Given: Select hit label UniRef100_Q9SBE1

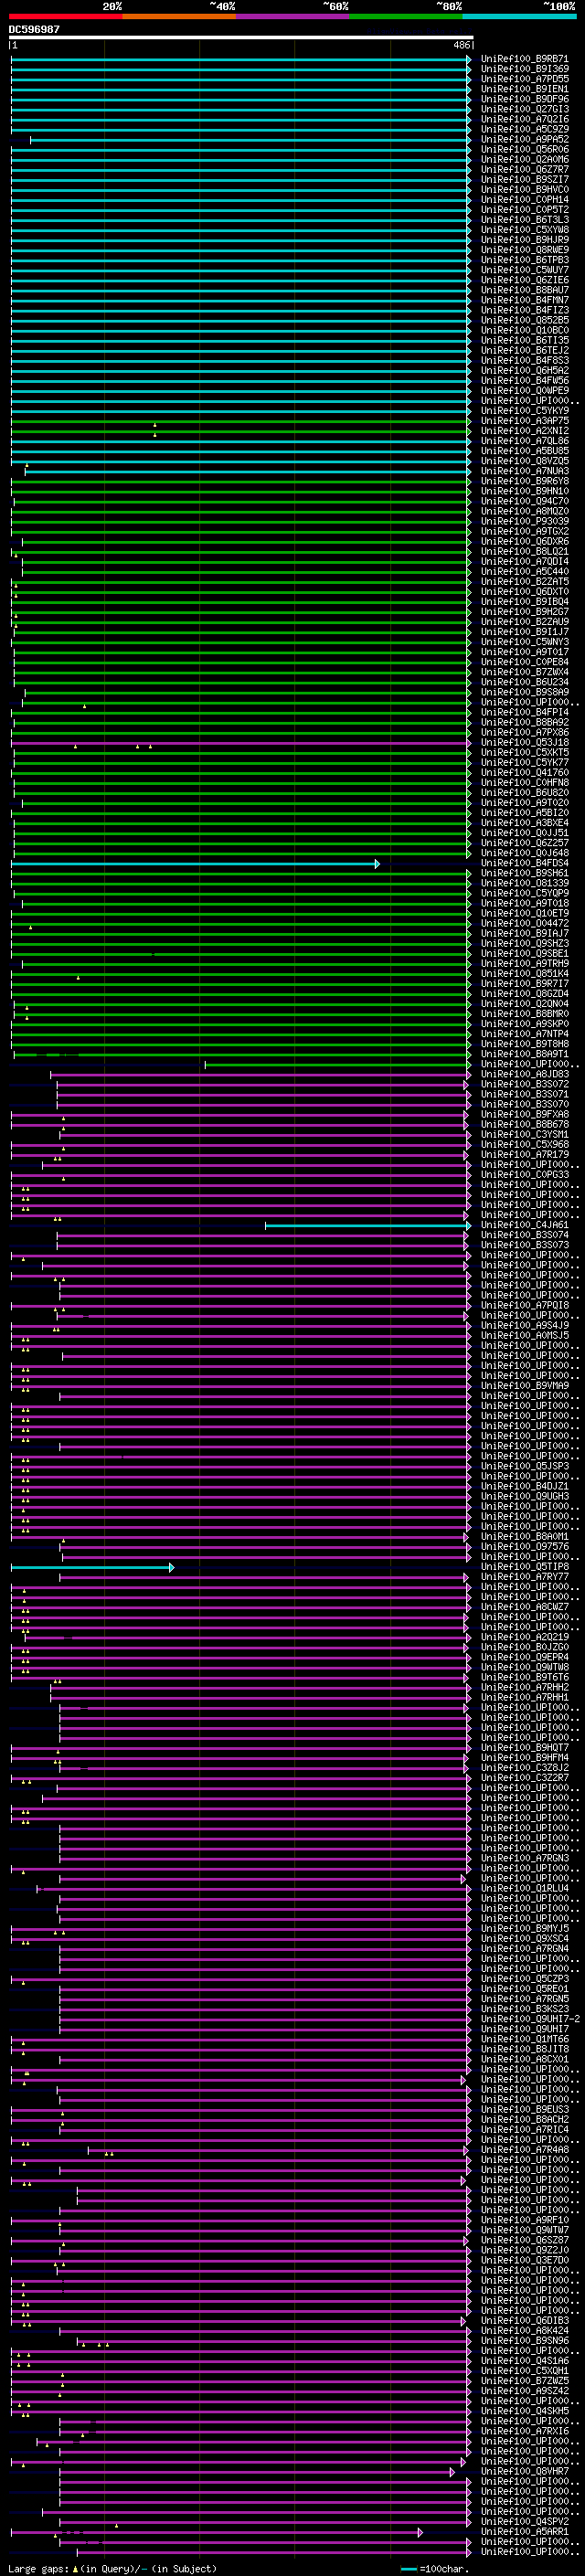Looking at the screenshot, I should click(525, 953).
